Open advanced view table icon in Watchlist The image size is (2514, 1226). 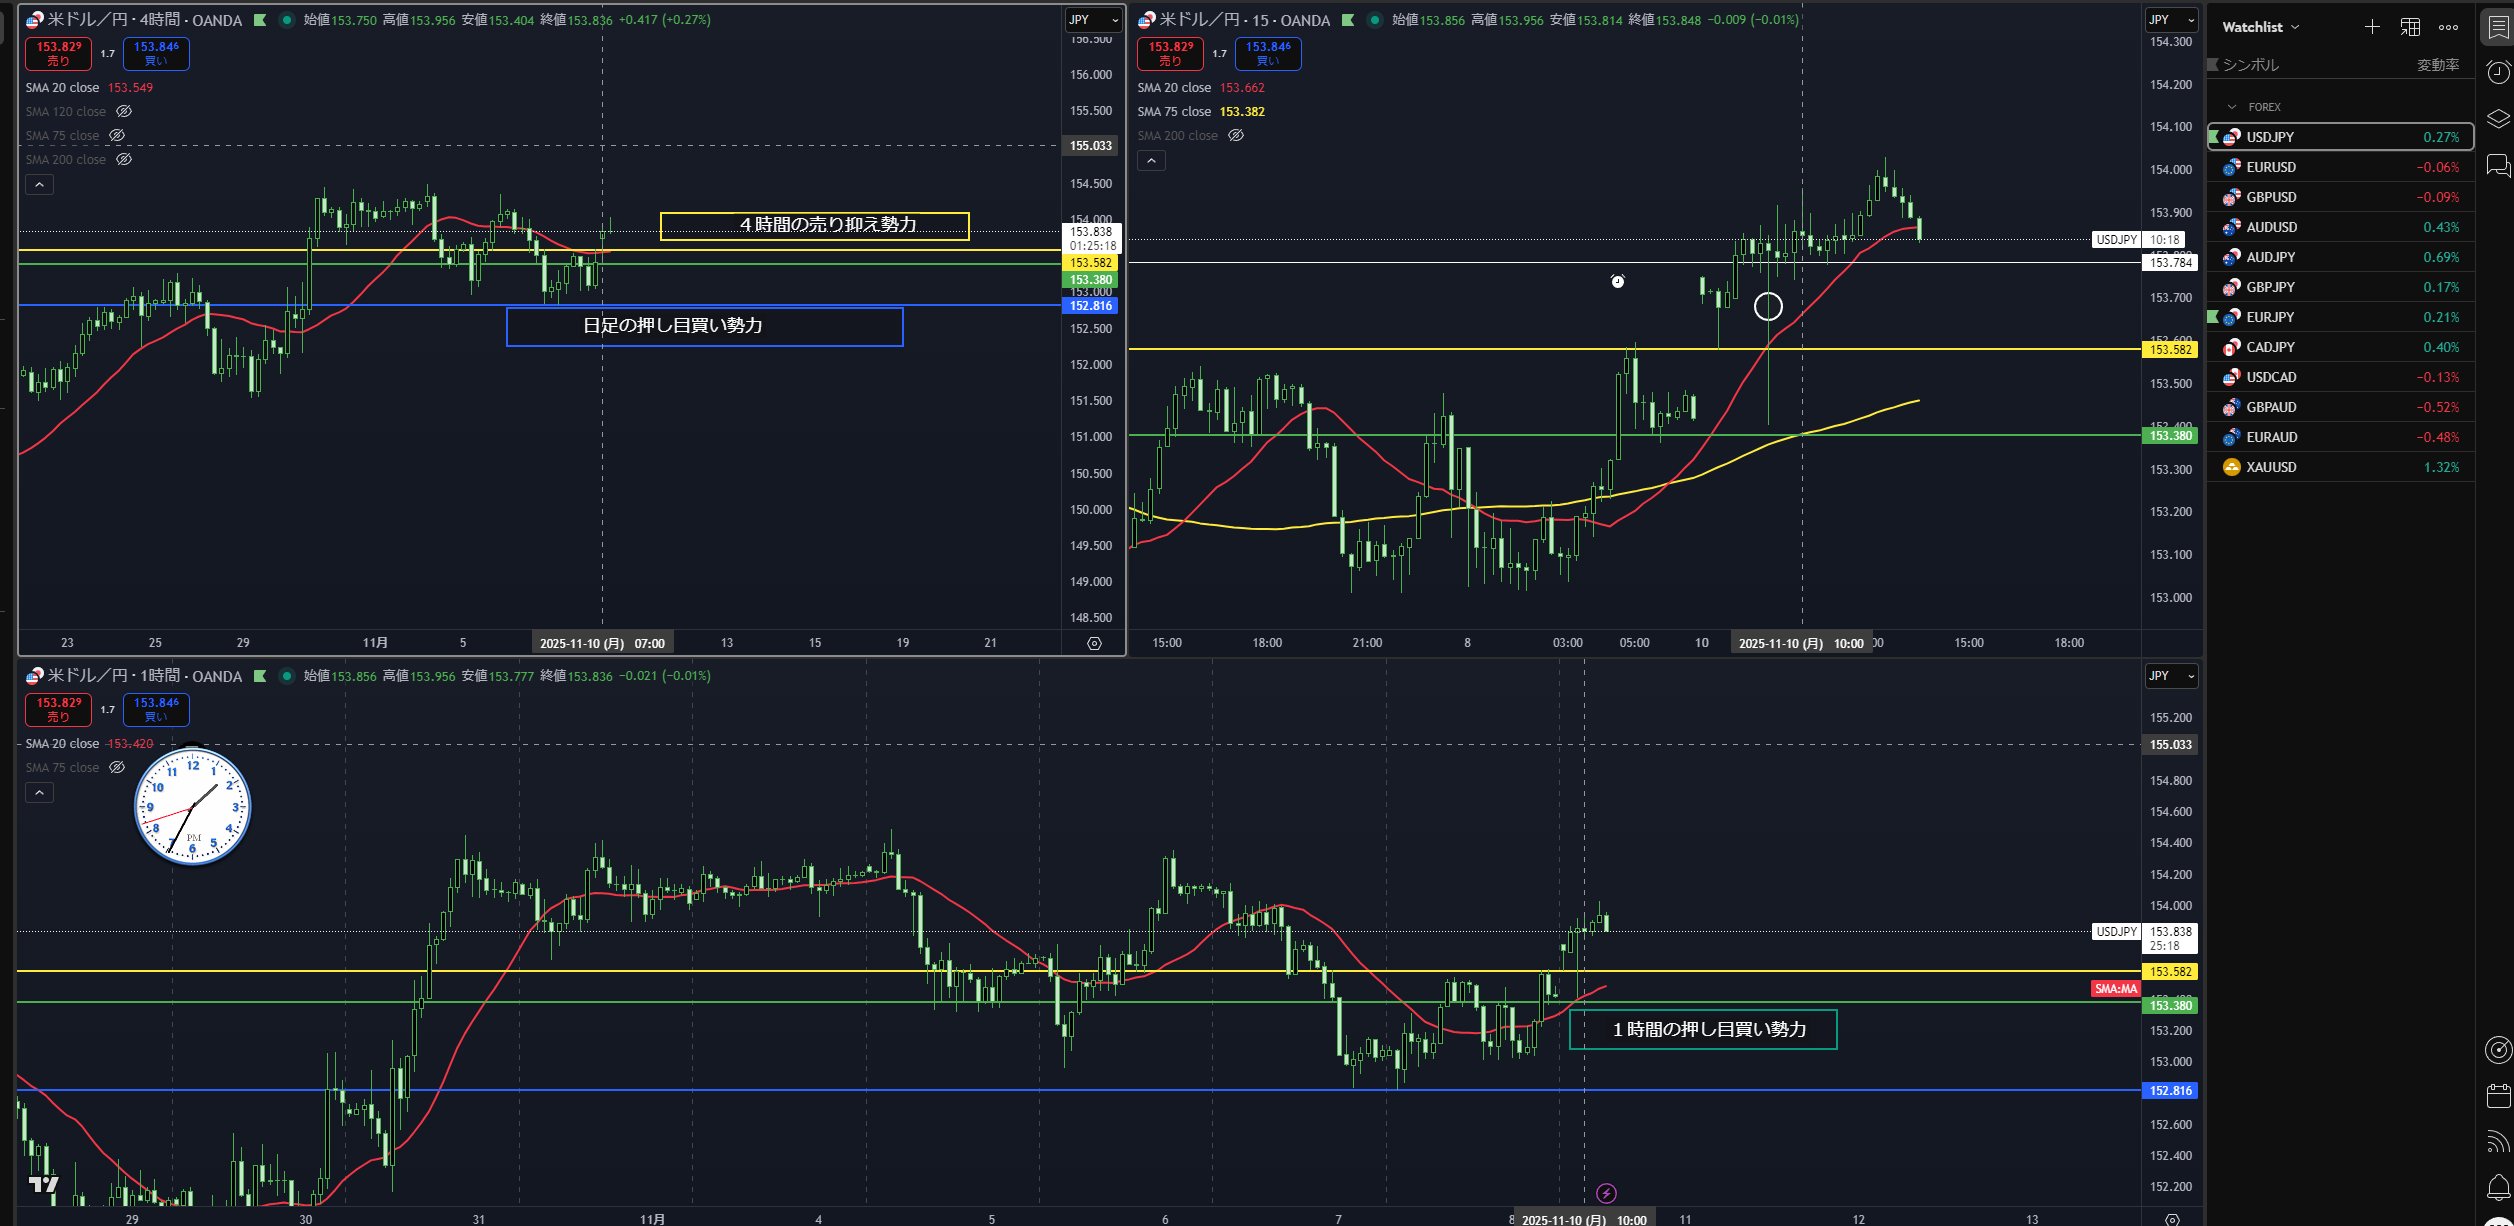pos(2410,27)
